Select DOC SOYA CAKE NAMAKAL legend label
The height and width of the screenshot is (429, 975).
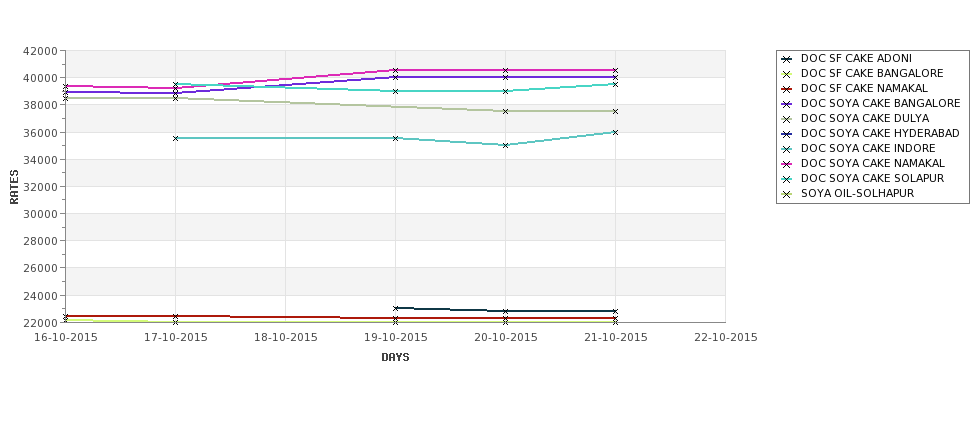[x=872, y=164]
